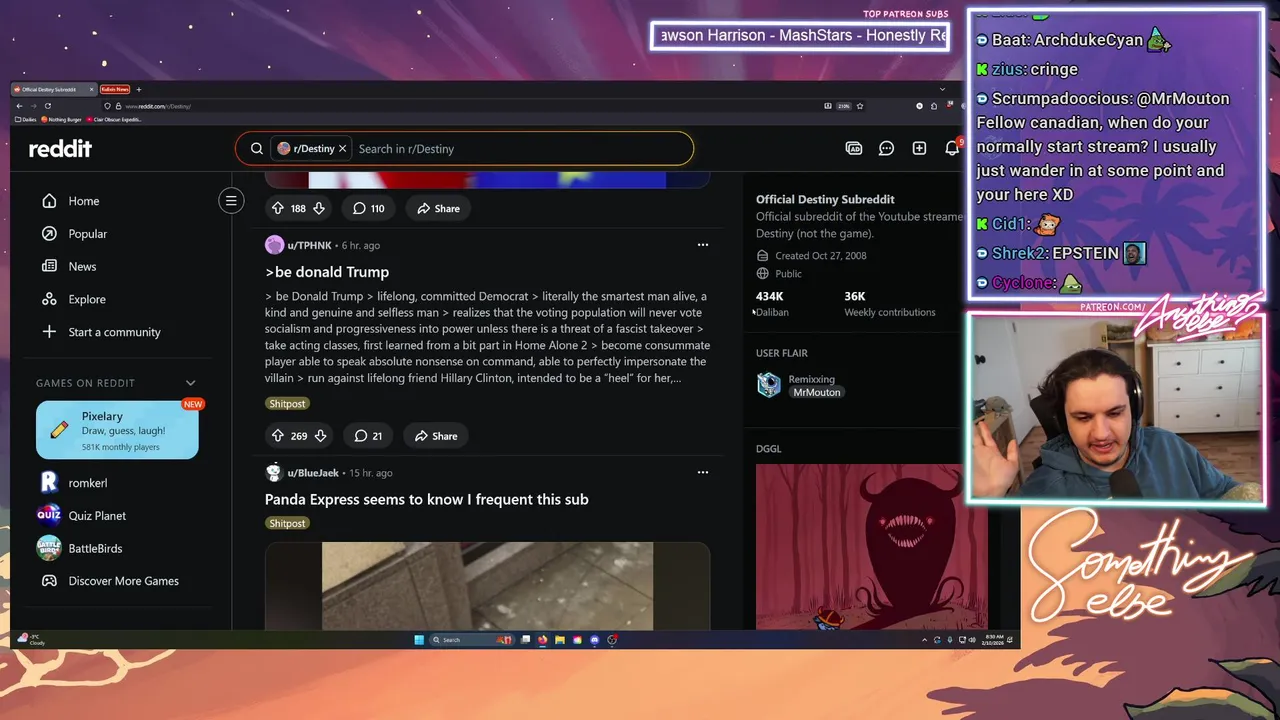Open u/TPHNK user profile
Screen dimensions: 1280x720
point(309,245)
